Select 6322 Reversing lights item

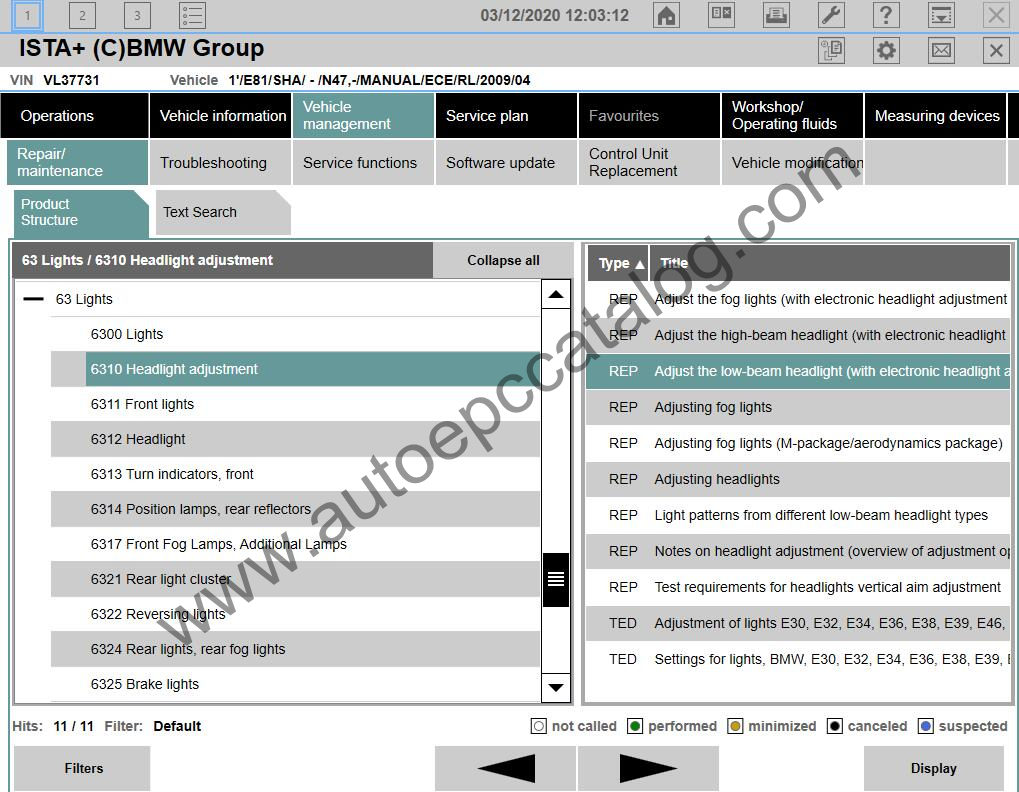296,615
